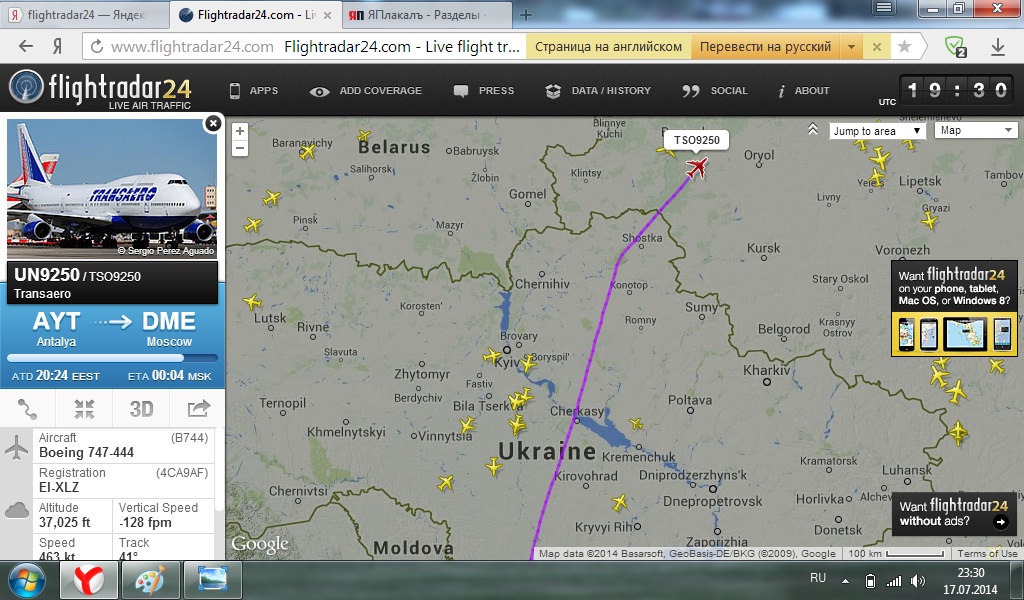Click the Boeing 747-444 aircraft text

point(86,452)
